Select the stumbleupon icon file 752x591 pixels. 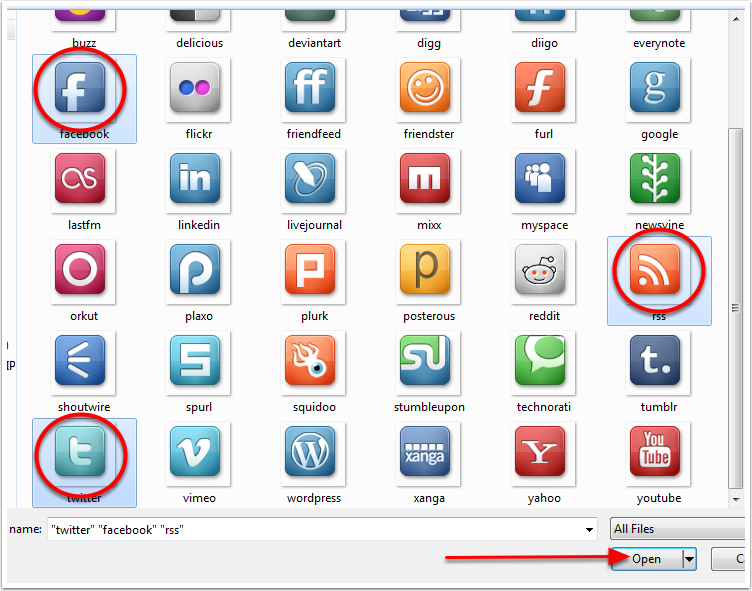pos(425,361)
